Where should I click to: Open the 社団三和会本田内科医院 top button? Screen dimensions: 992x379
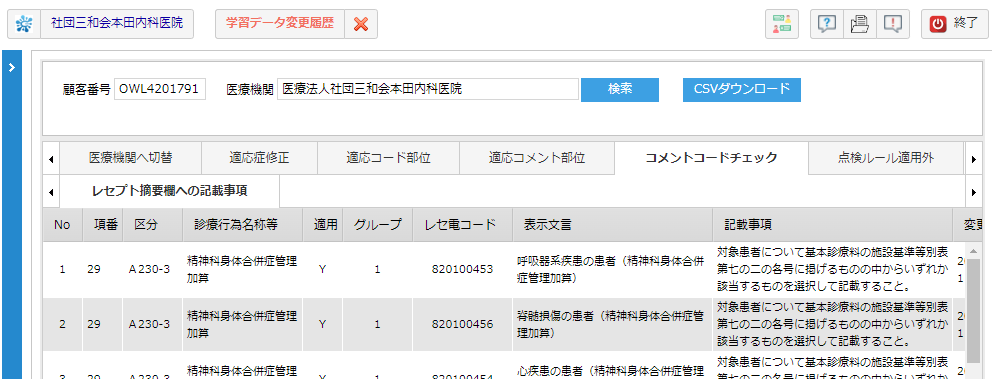tap(117, 24)
